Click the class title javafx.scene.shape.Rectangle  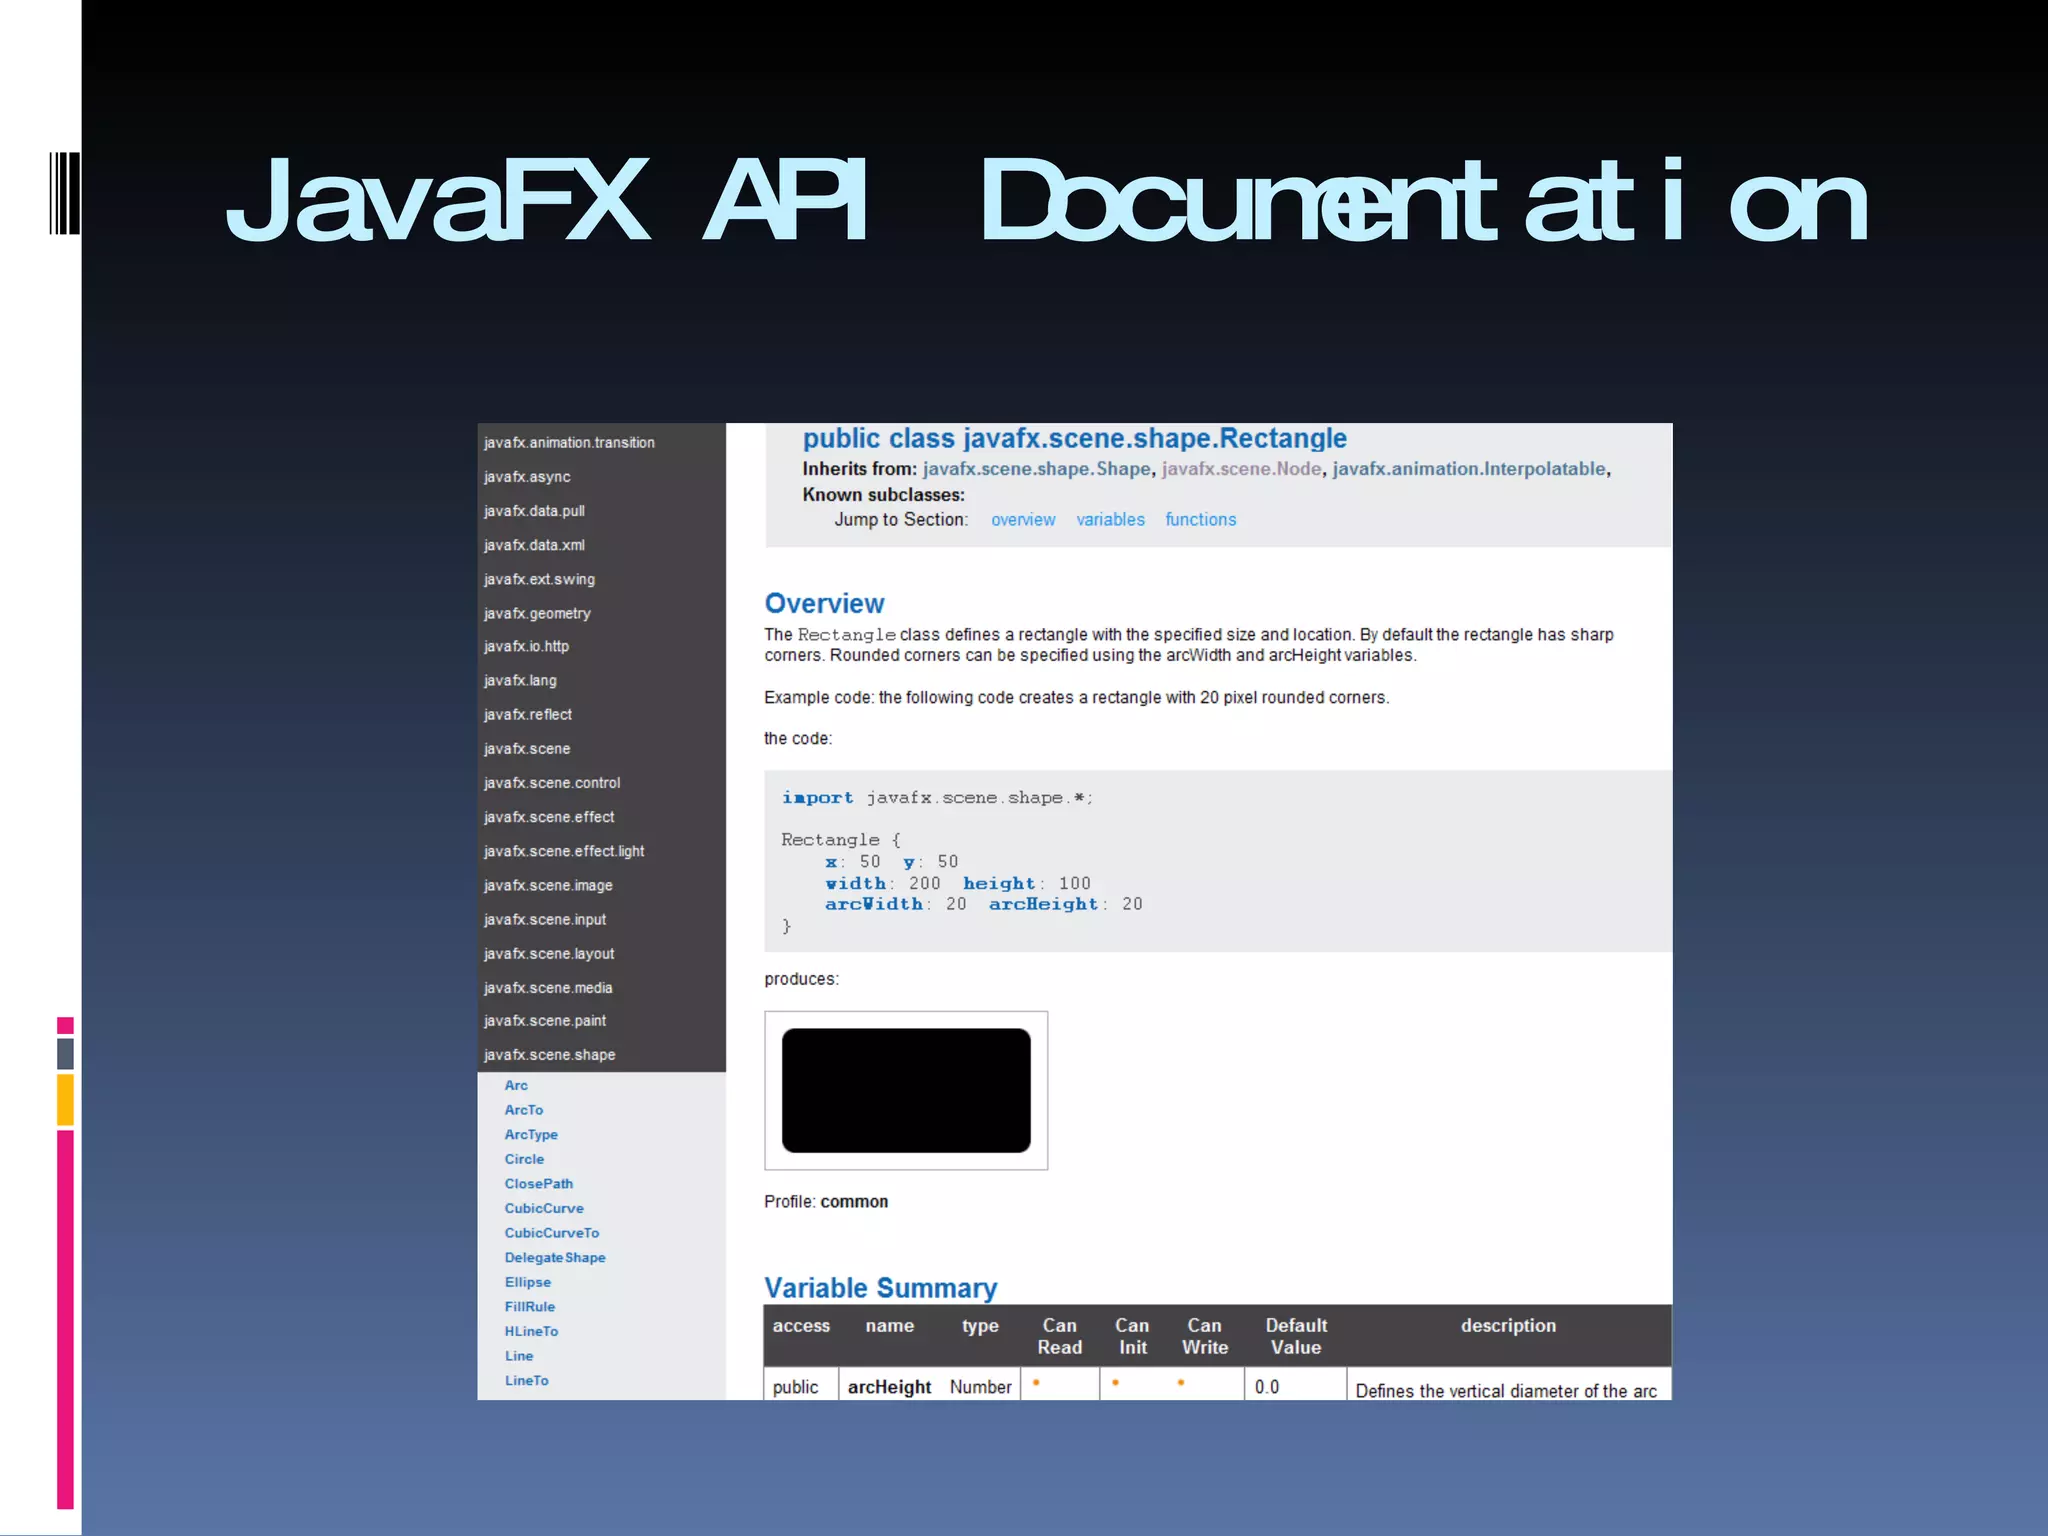(1155, 438)
